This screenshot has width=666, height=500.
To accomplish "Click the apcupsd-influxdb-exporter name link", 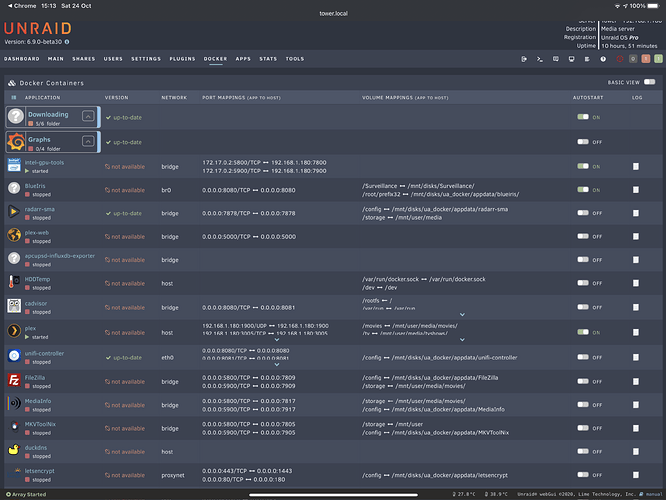I will (59, 256).
